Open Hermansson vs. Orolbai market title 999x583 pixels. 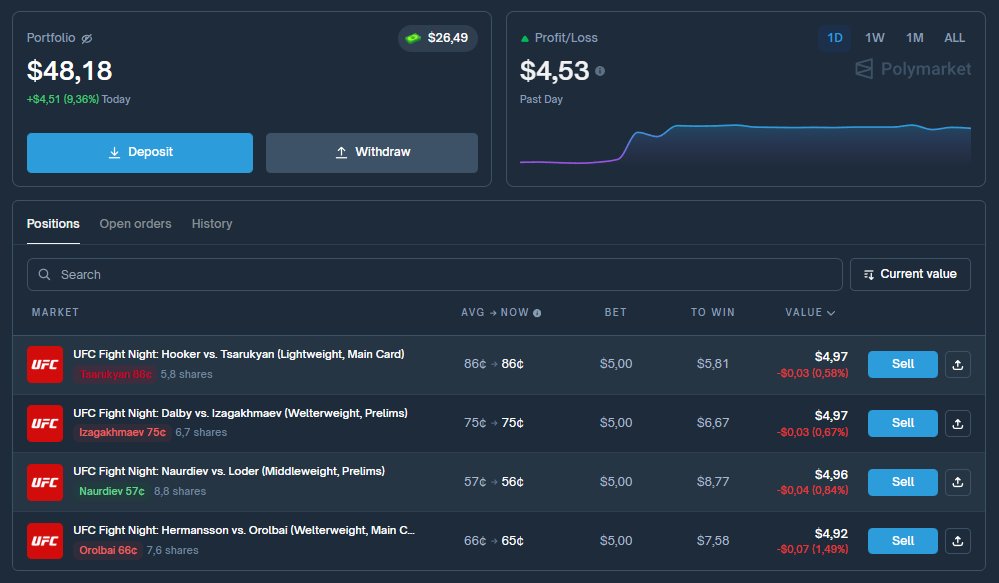(243, 530)
